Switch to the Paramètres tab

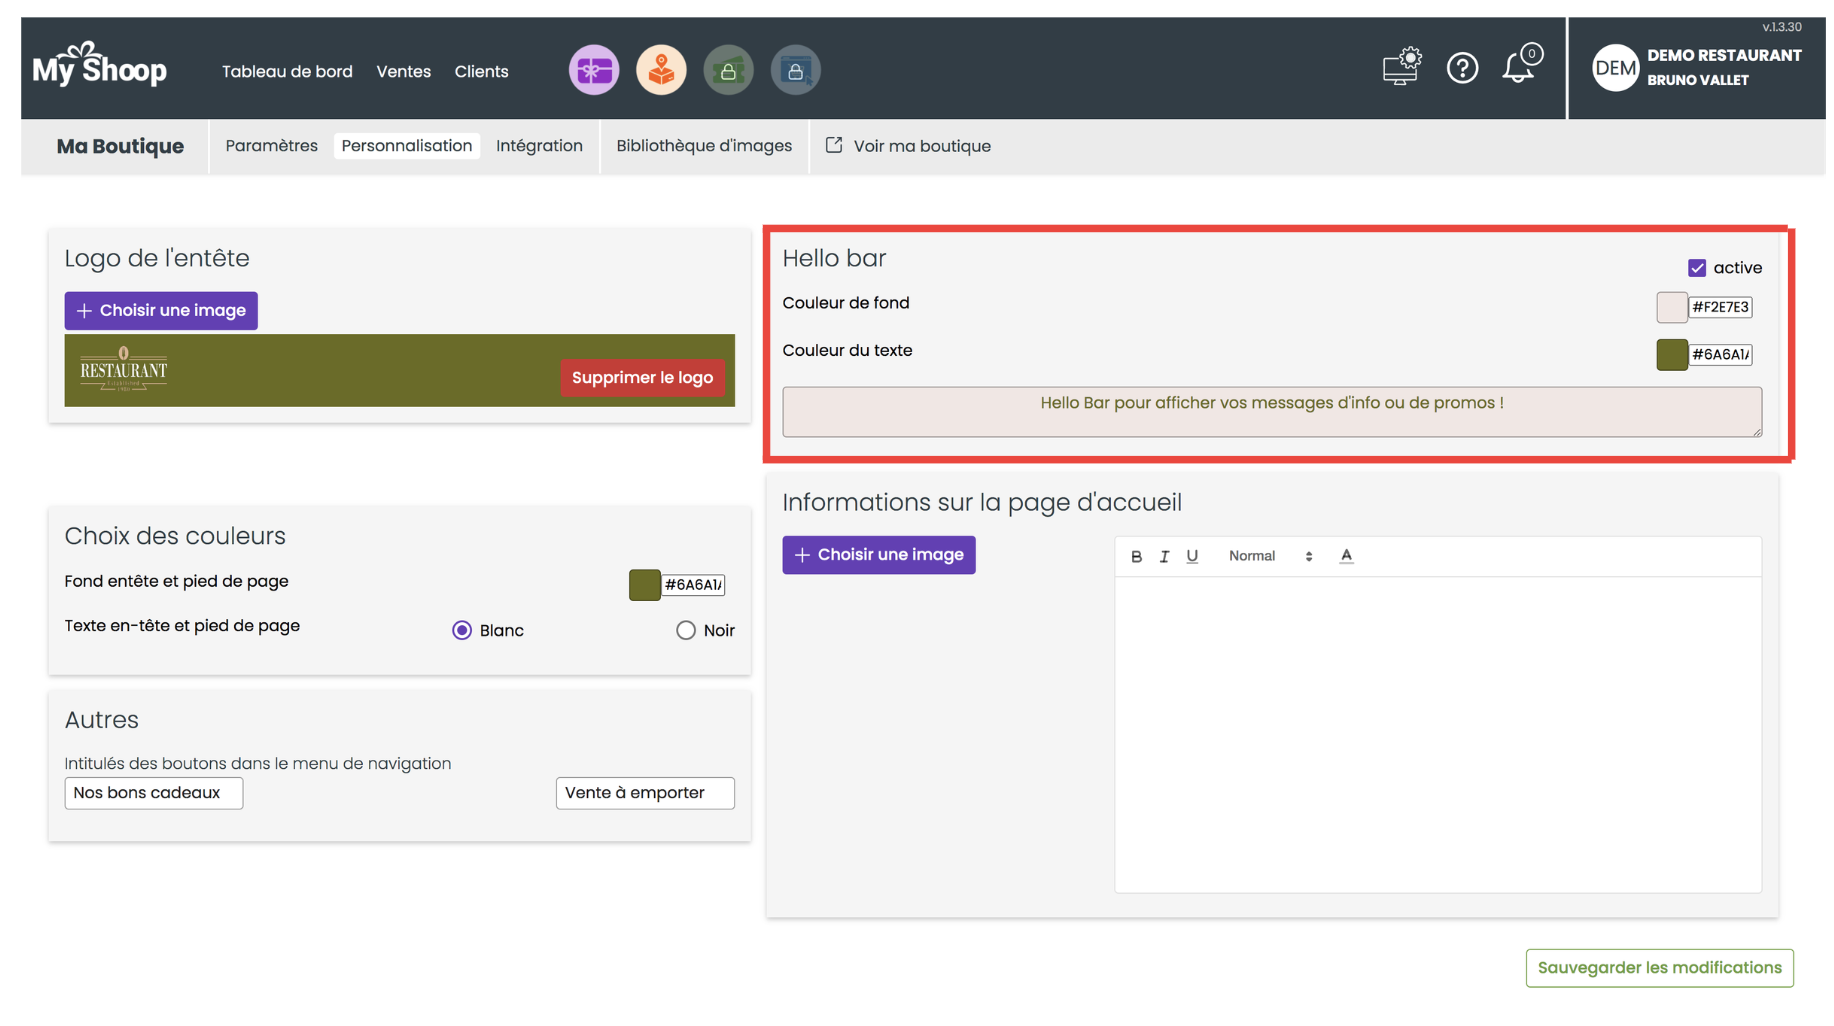[x=271, y=146]
